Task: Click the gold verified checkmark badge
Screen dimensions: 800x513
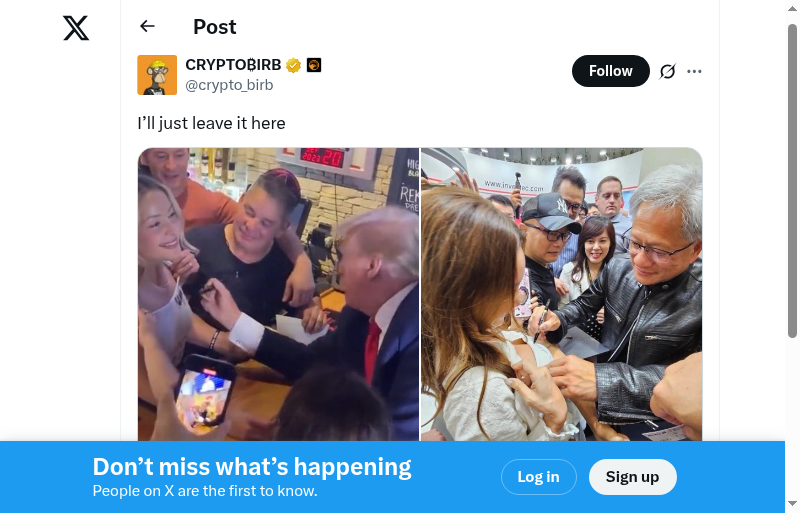Action: click(x=293, y=65)
